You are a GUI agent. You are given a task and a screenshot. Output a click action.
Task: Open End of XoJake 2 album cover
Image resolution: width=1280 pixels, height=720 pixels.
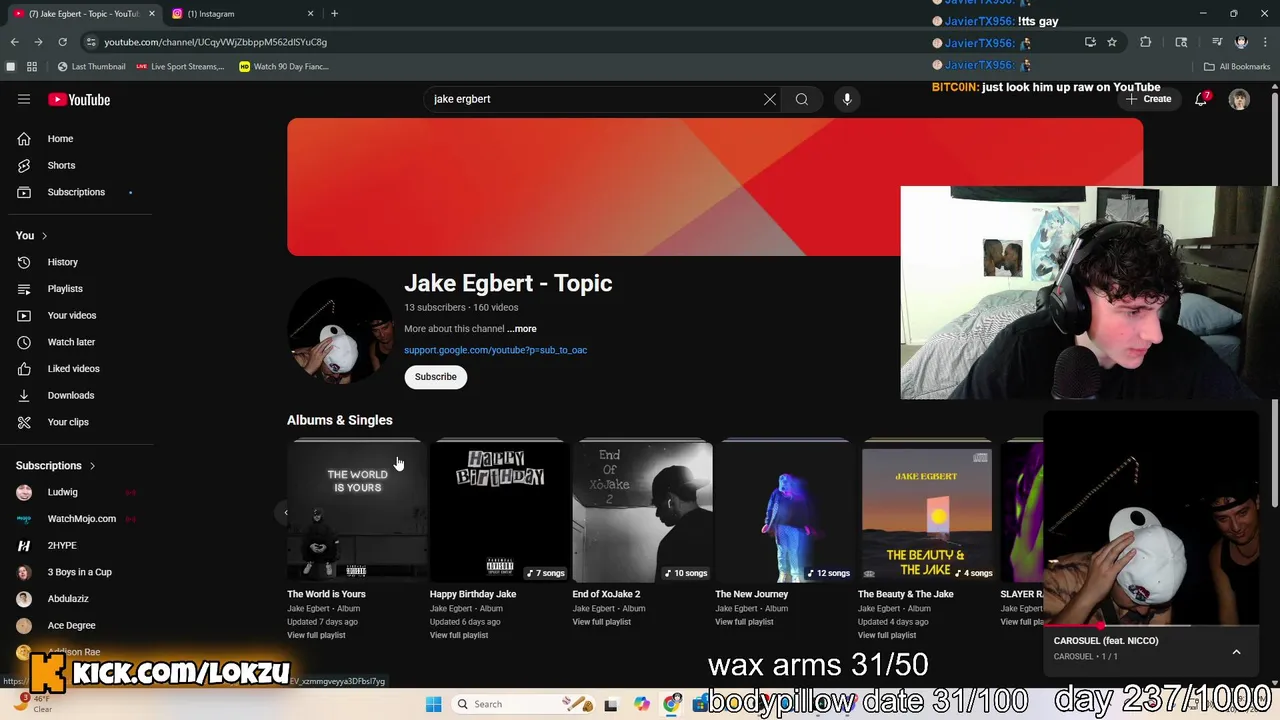pos(642,511)
